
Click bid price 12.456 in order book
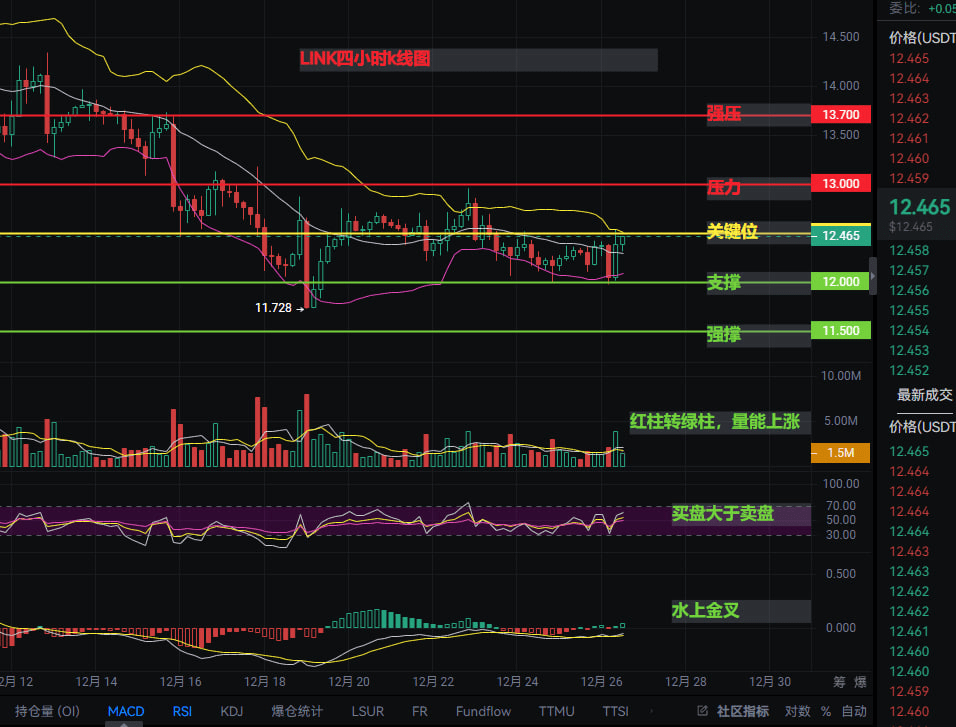coord(909,290)
